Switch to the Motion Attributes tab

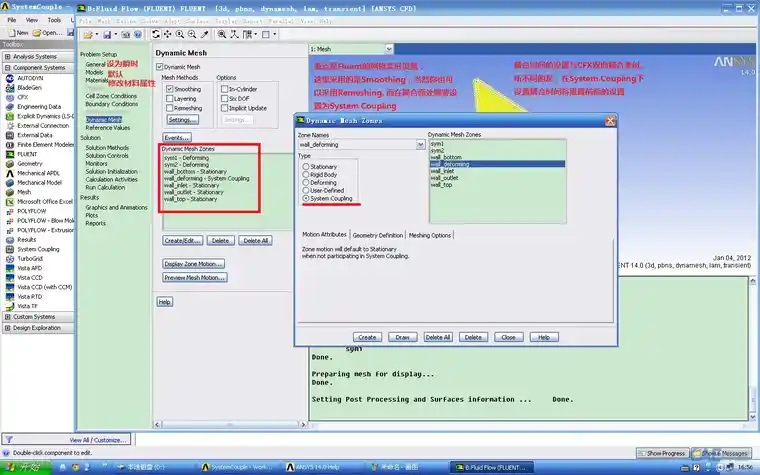pos(324,235)
